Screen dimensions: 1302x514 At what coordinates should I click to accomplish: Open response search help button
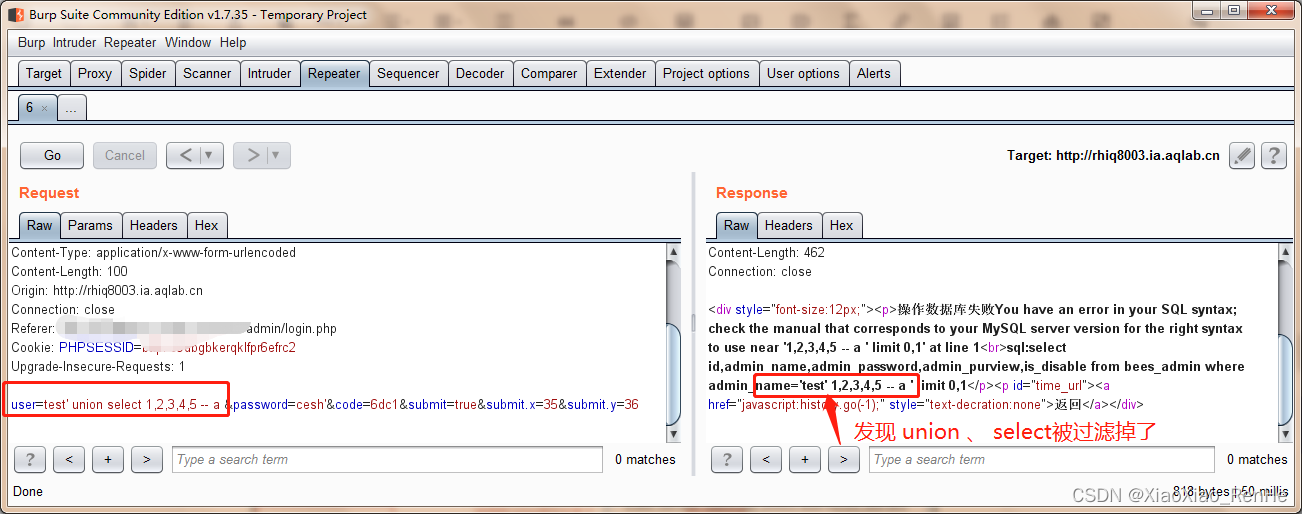(x=727, y=459)
